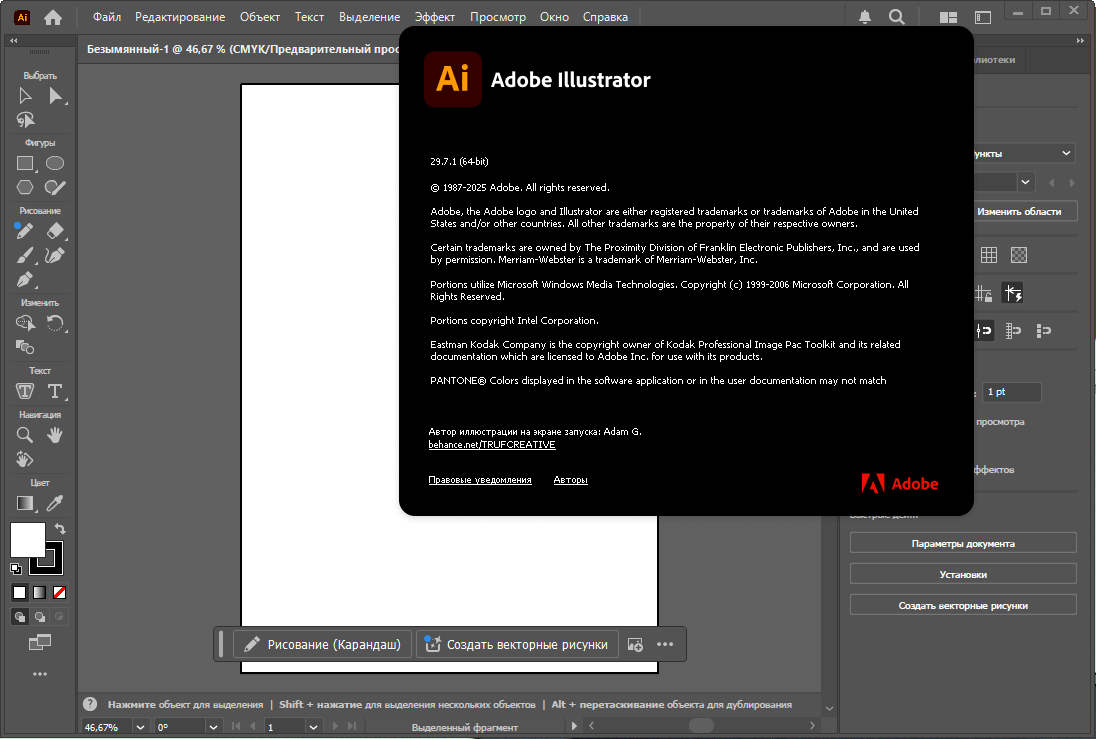Image resolution: width=1096 pixels, height=739 pixels.
Task: Select the Touch Type tool
Action: (x=25, y=391)
